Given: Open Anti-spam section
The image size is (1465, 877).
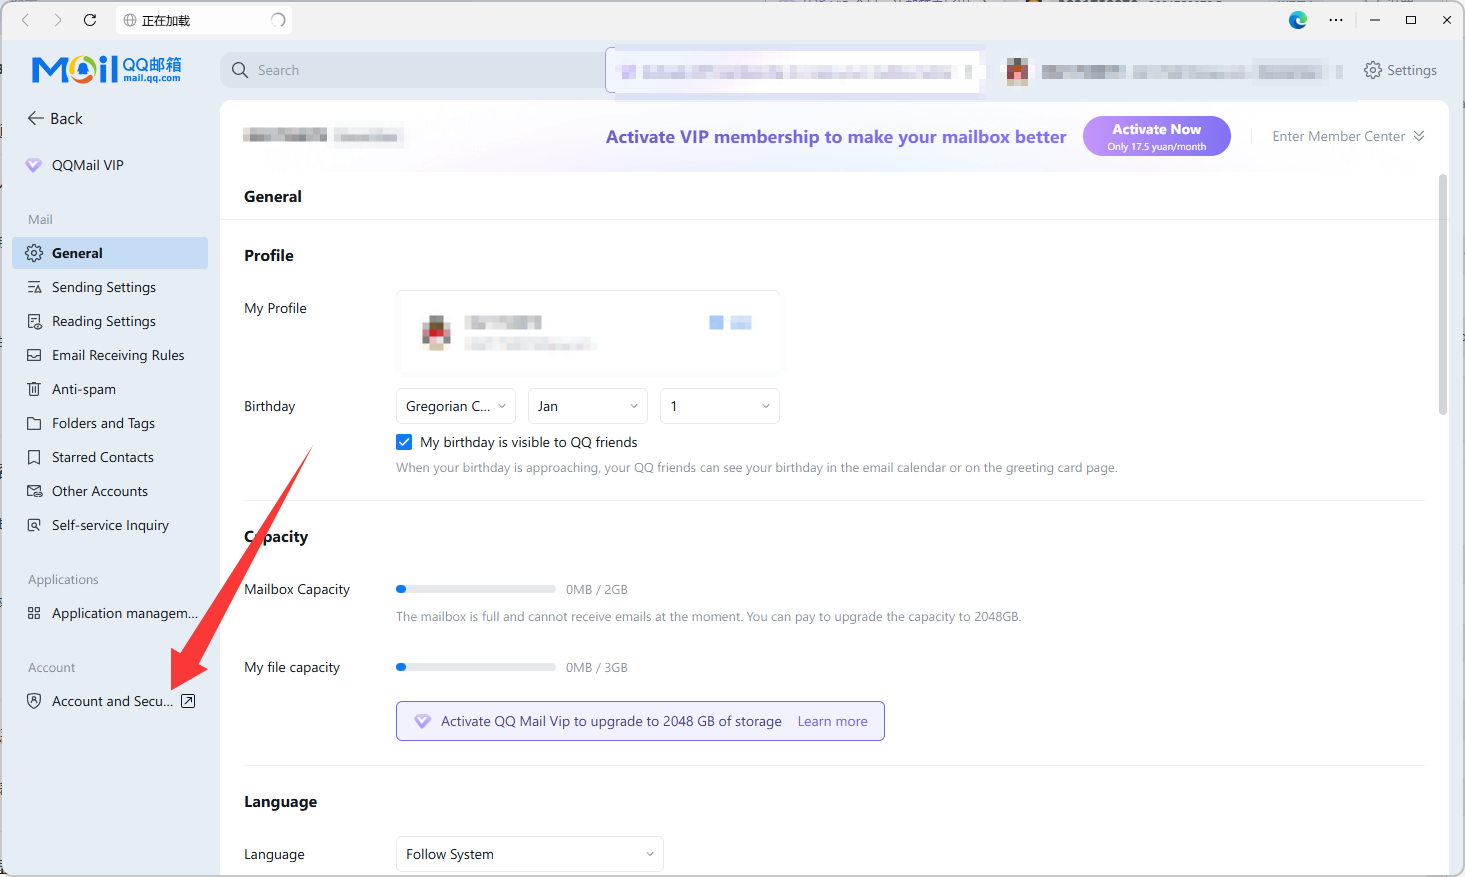Looking at the screenshot, I should point(110,389).
